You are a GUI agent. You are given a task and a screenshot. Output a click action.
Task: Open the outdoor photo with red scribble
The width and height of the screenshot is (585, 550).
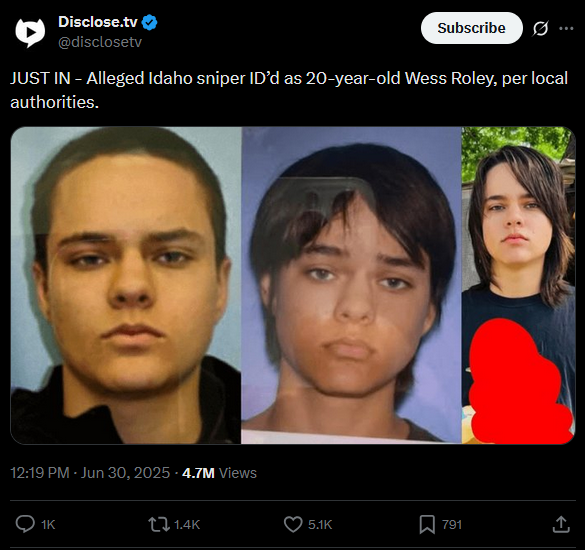click(x=519, y=285)
